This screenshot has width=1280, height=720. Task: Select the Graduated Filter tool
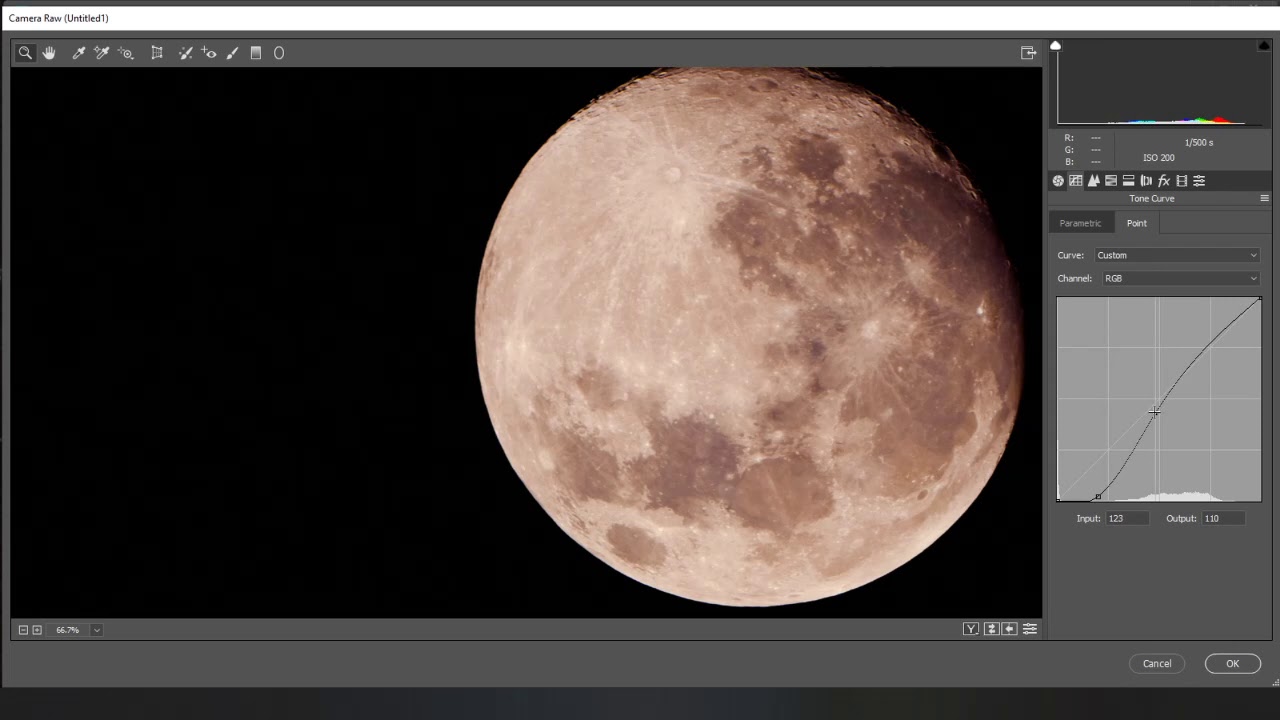pos(256,53)
